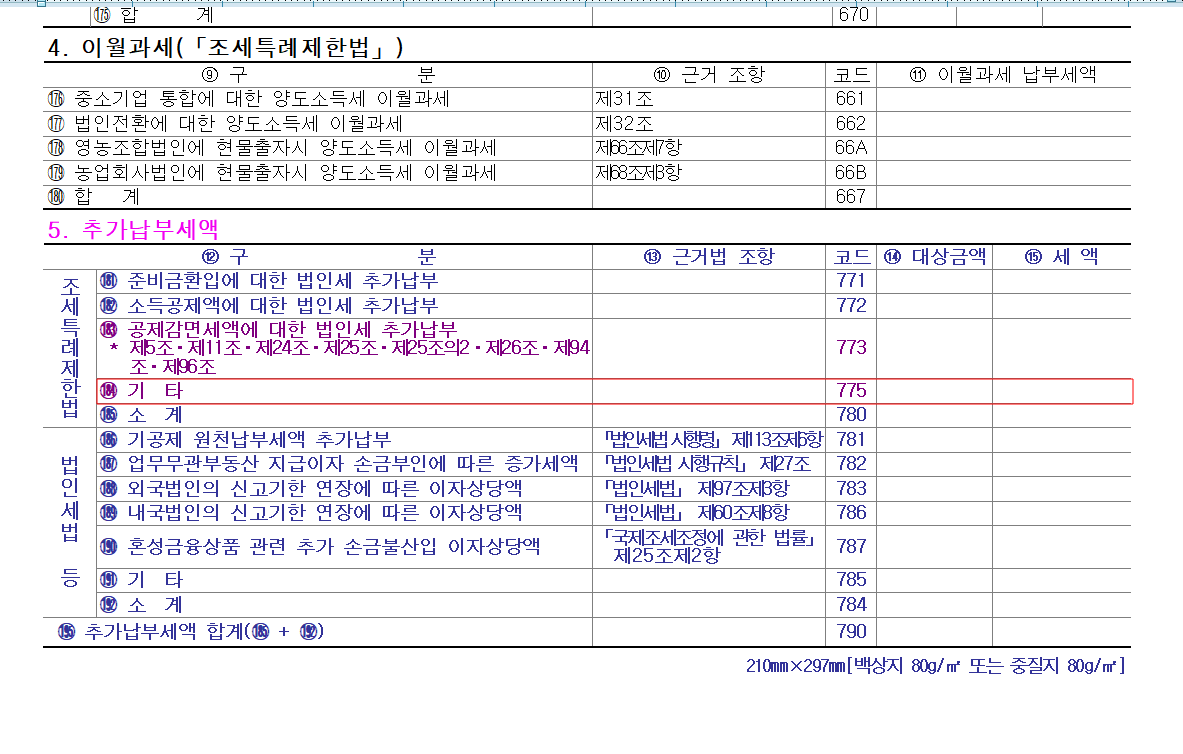Click code cell '785'

click(x=851, y=580)
